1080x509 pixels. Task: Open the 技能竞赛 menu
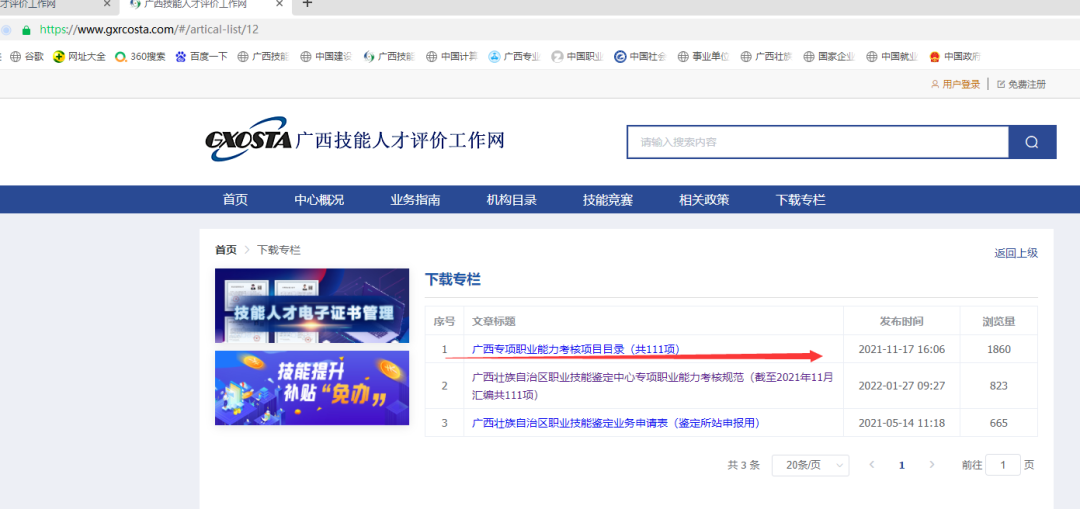[x=608, y=200]
